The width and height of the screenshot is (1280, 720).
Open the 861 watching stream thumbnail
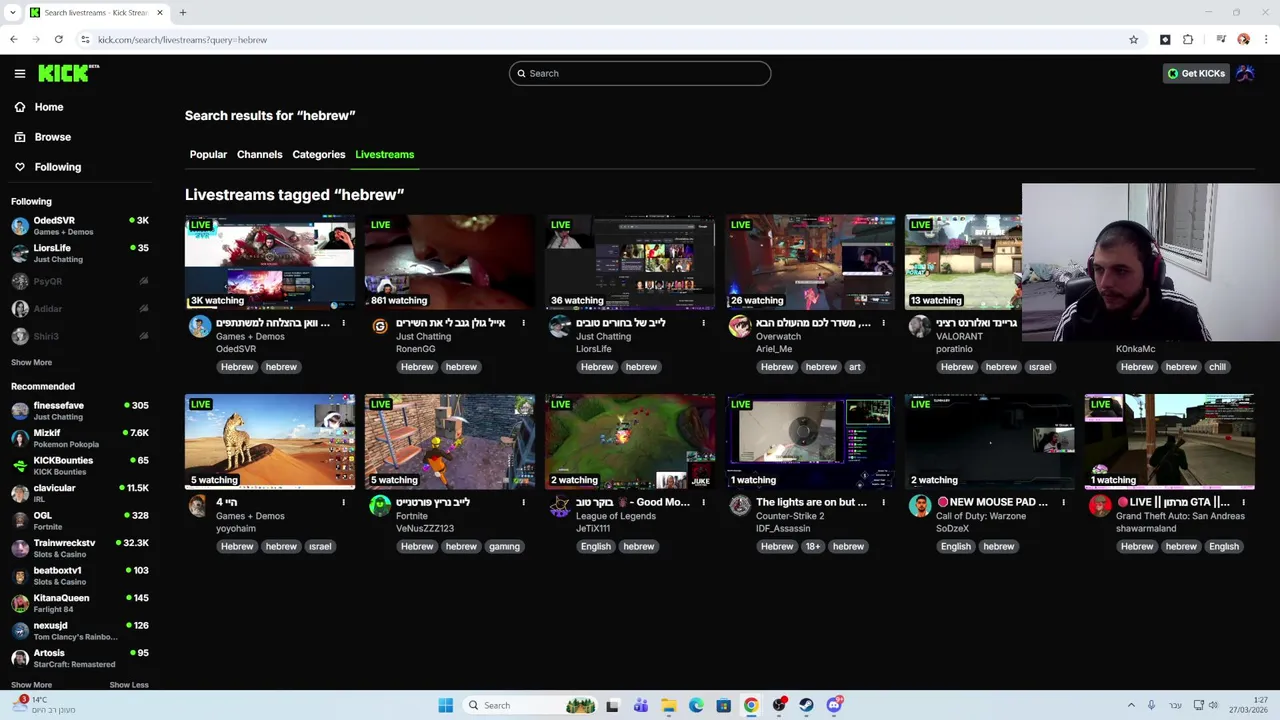click(450, 262)
